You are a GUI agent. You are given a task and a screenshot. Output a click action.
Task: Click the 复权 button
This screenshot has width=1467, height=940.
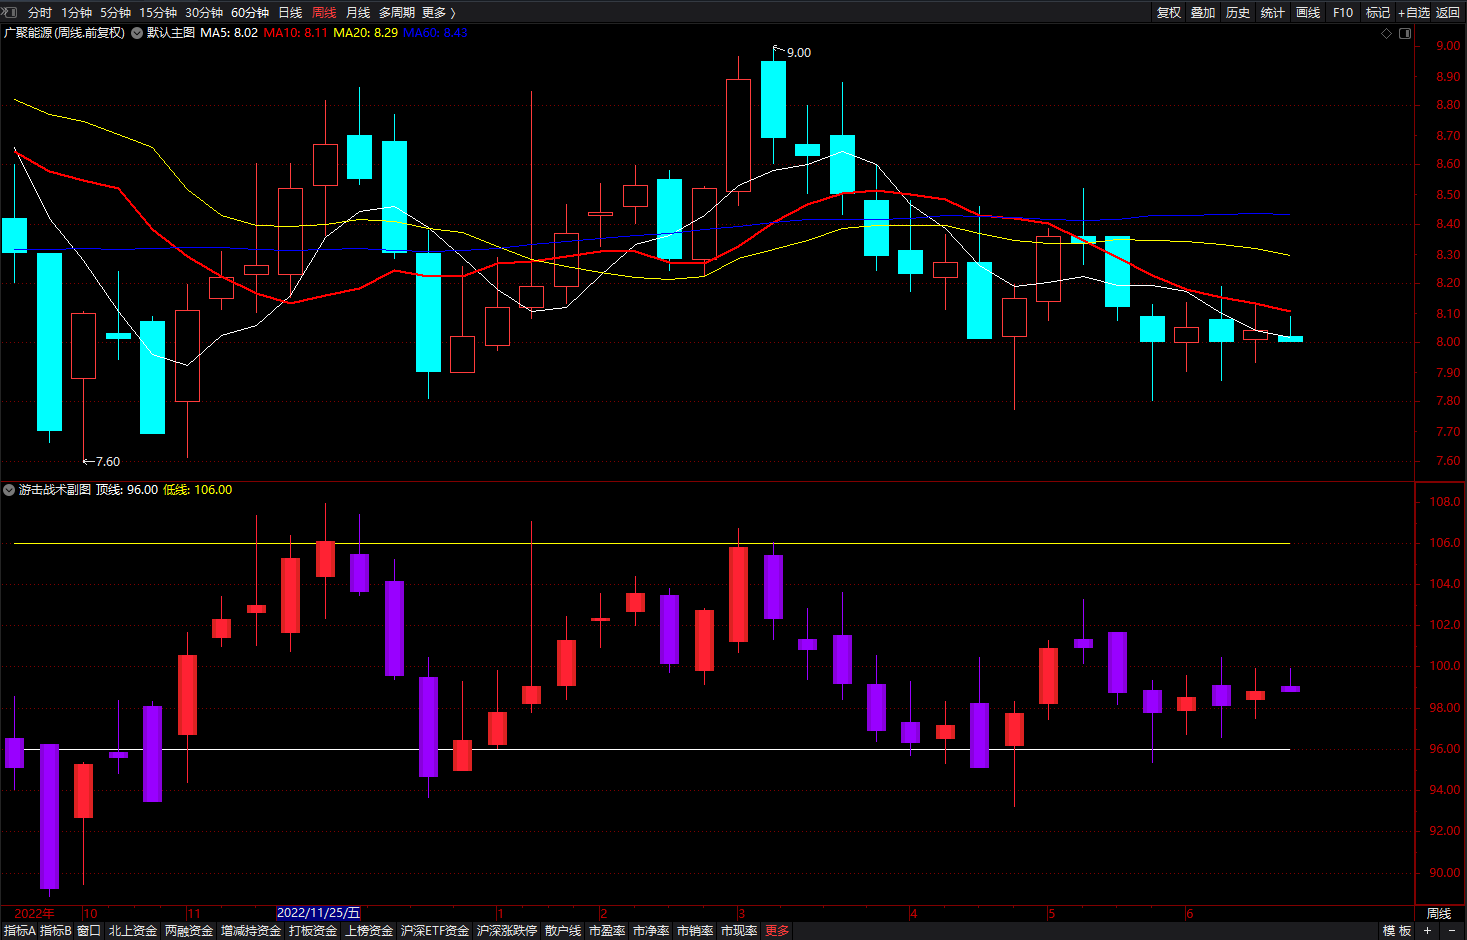click(x=1169, y=12)
